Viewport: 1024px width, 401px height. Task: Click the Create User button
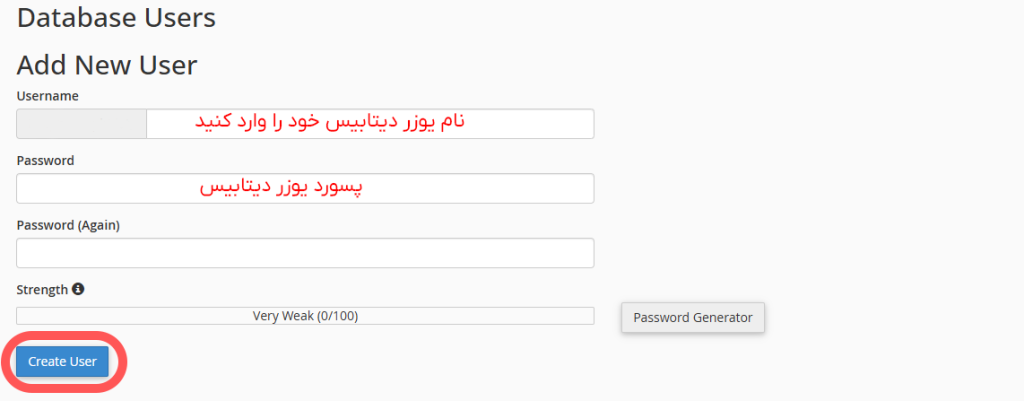point(62,361)
